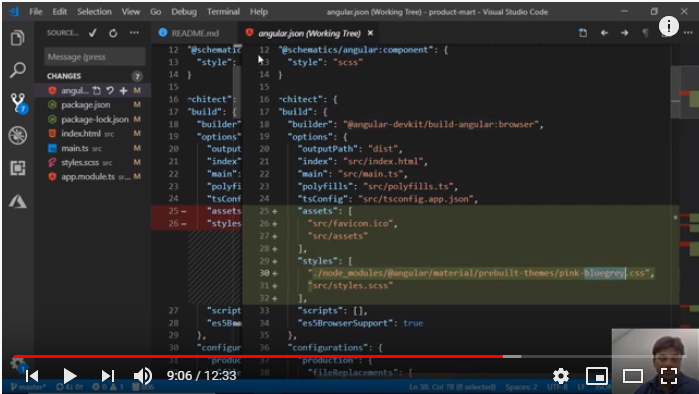Open source control more actions menu
The height and width of the screenshot is (394, 699).
click(134, 33)
